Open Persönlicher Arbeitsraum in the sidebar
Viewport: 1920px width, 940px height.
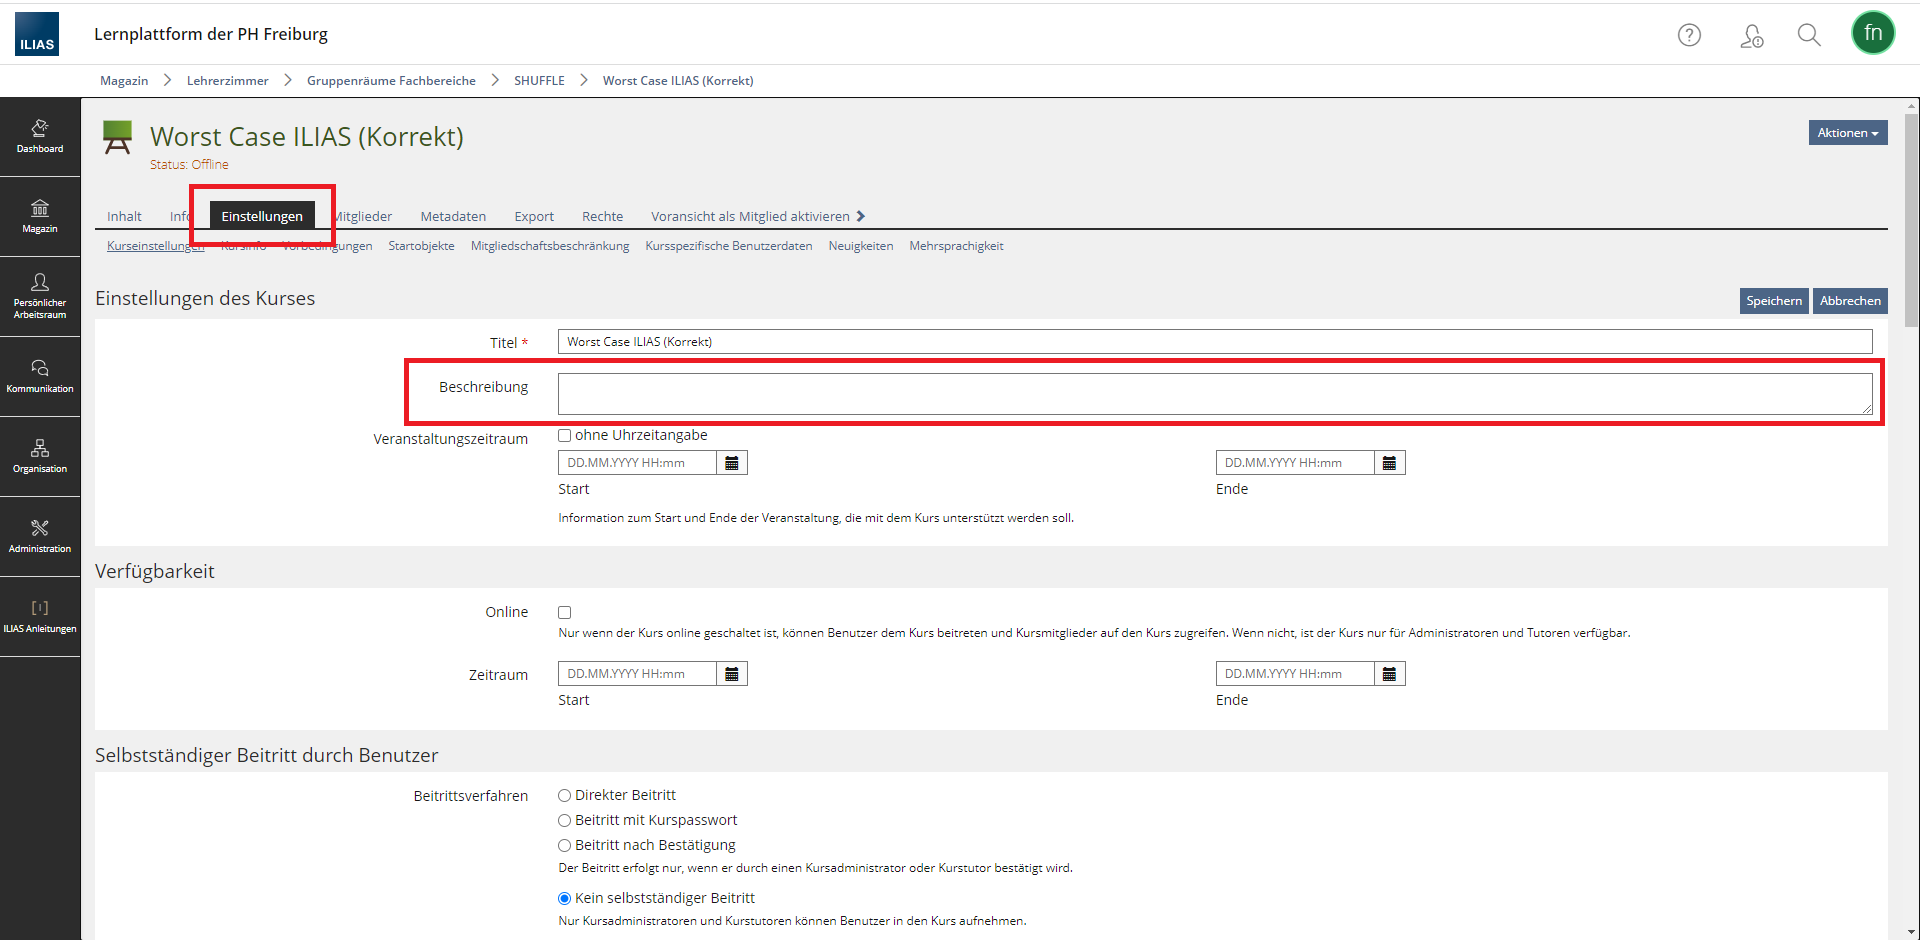(x=40, y=297)
